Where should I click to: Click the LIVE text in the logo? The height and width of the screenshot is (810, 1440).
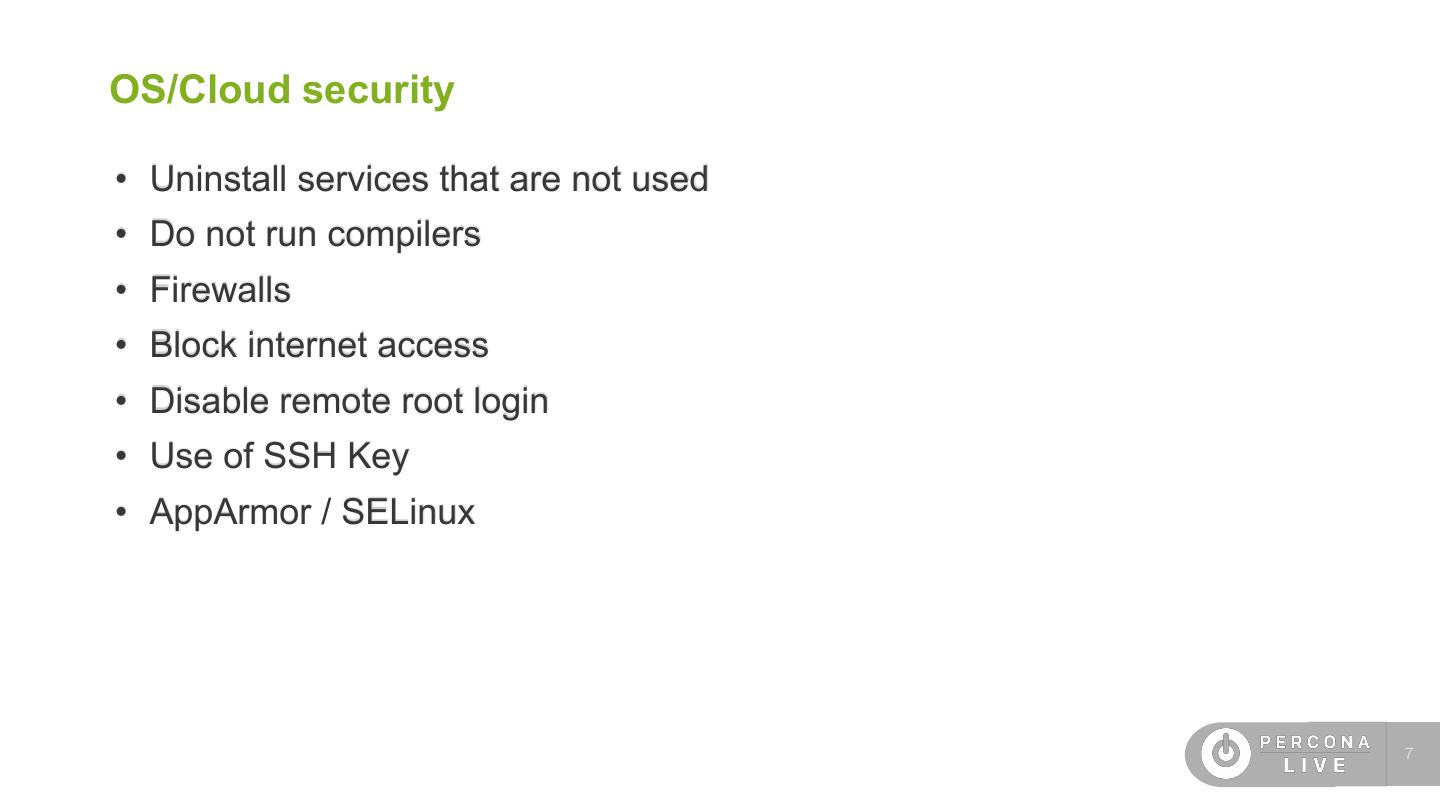click(1315, 766)
